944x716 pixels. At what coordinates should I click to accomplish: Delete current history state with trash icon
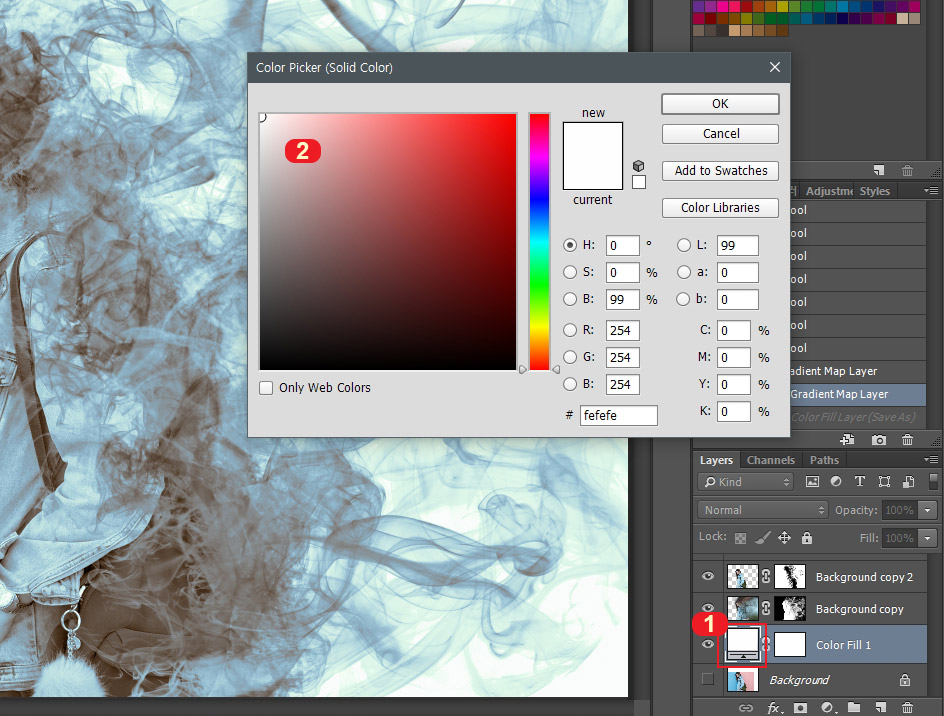908,440
